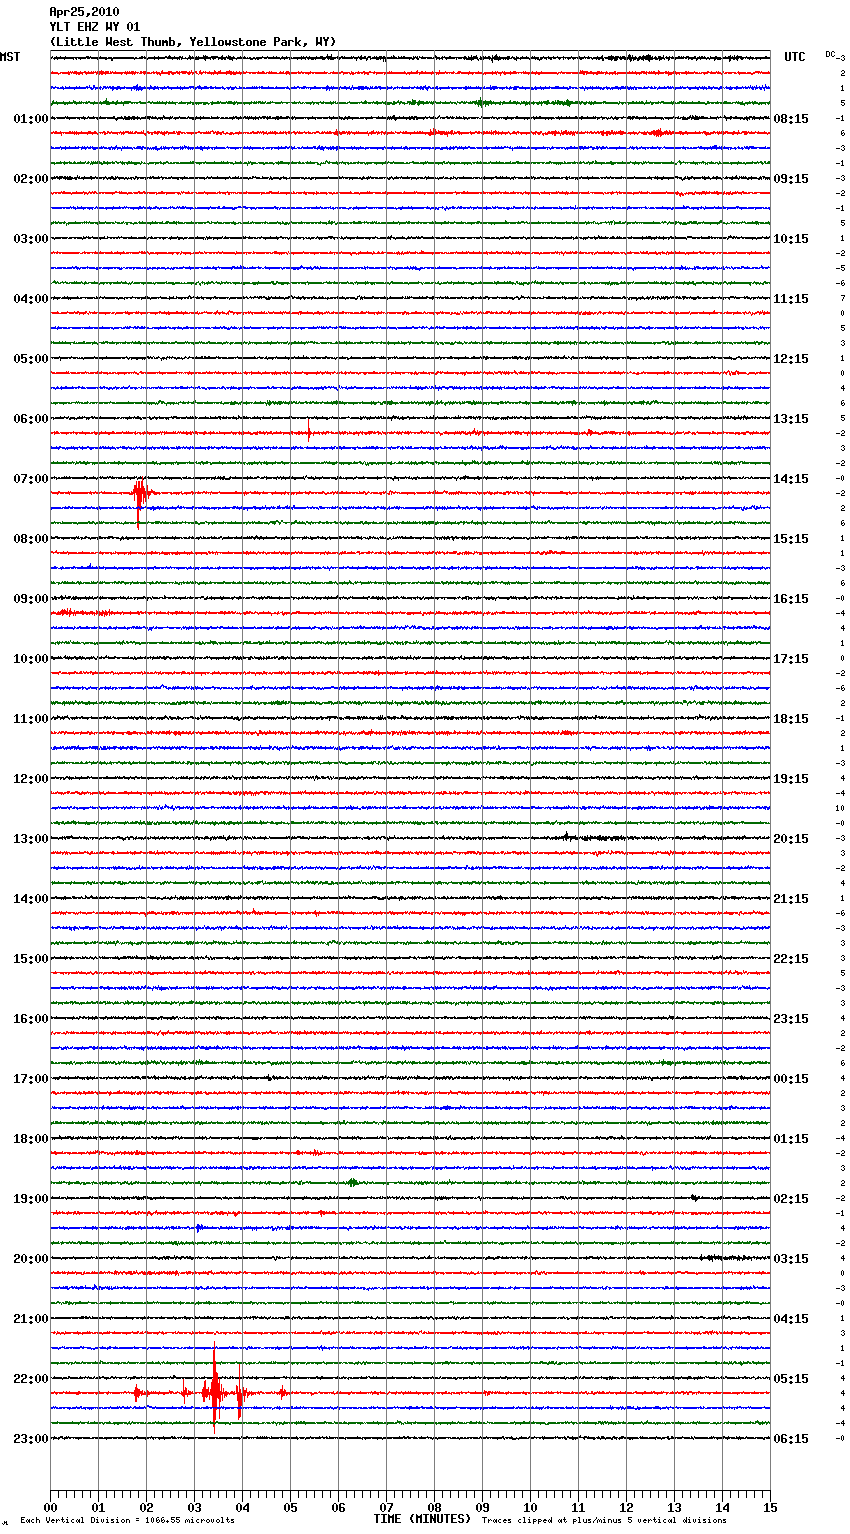Click the MST timezone label
The image size is (850, 1534).
tap(10, 57)
